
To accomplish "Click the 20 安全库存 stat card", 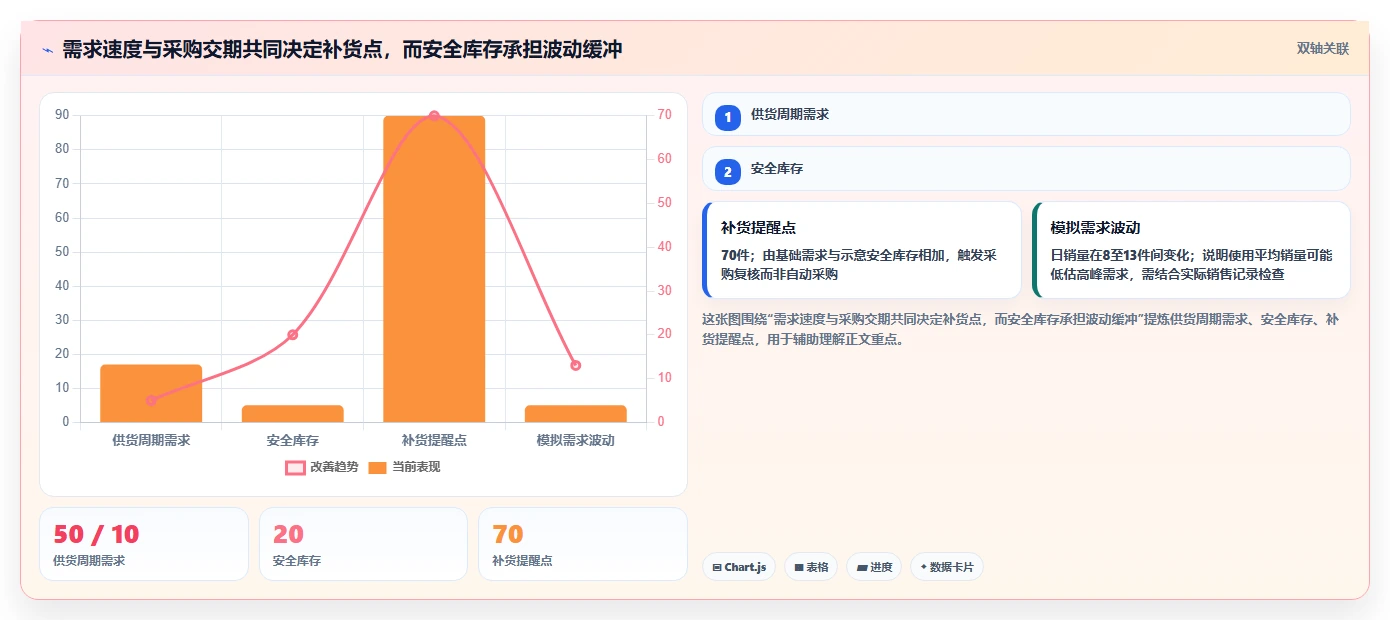I will tap(363, 544).
